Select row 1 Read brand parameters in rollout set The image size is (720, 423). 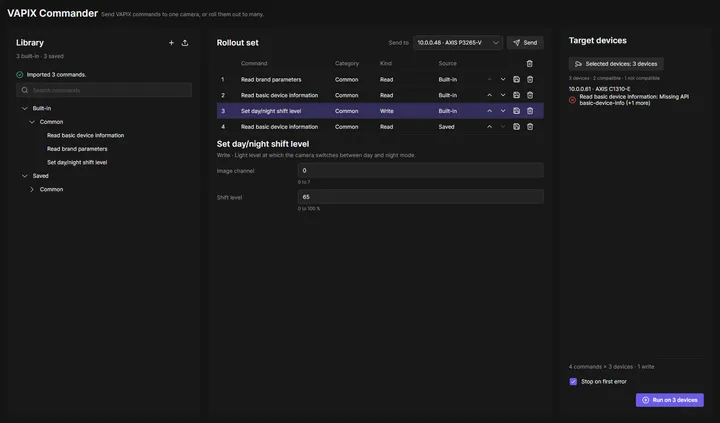[x=380, y=79]
